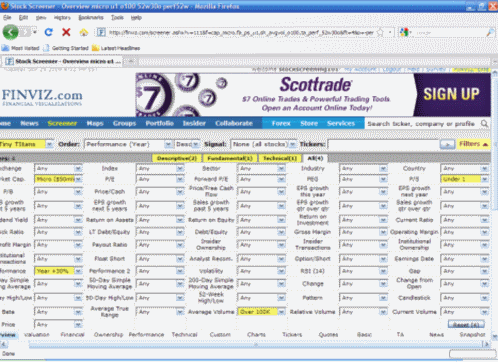Click the Reset (4) filters button
498x362 pixels.
(466, 324)
